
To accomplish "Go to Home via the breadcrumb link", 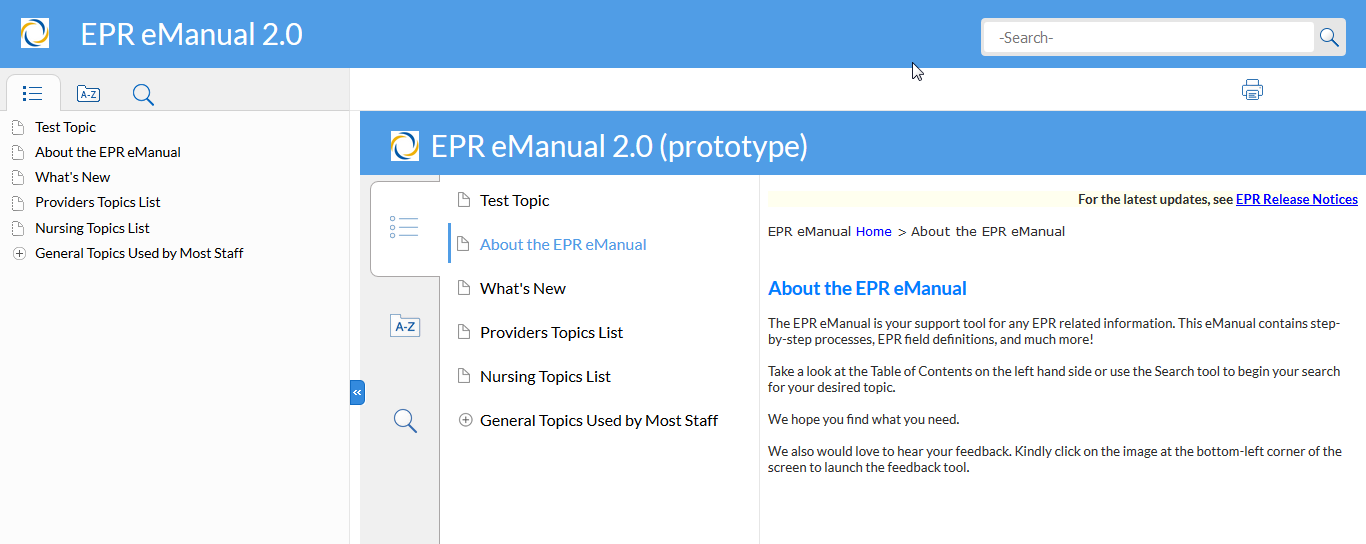I will (873, 231).
